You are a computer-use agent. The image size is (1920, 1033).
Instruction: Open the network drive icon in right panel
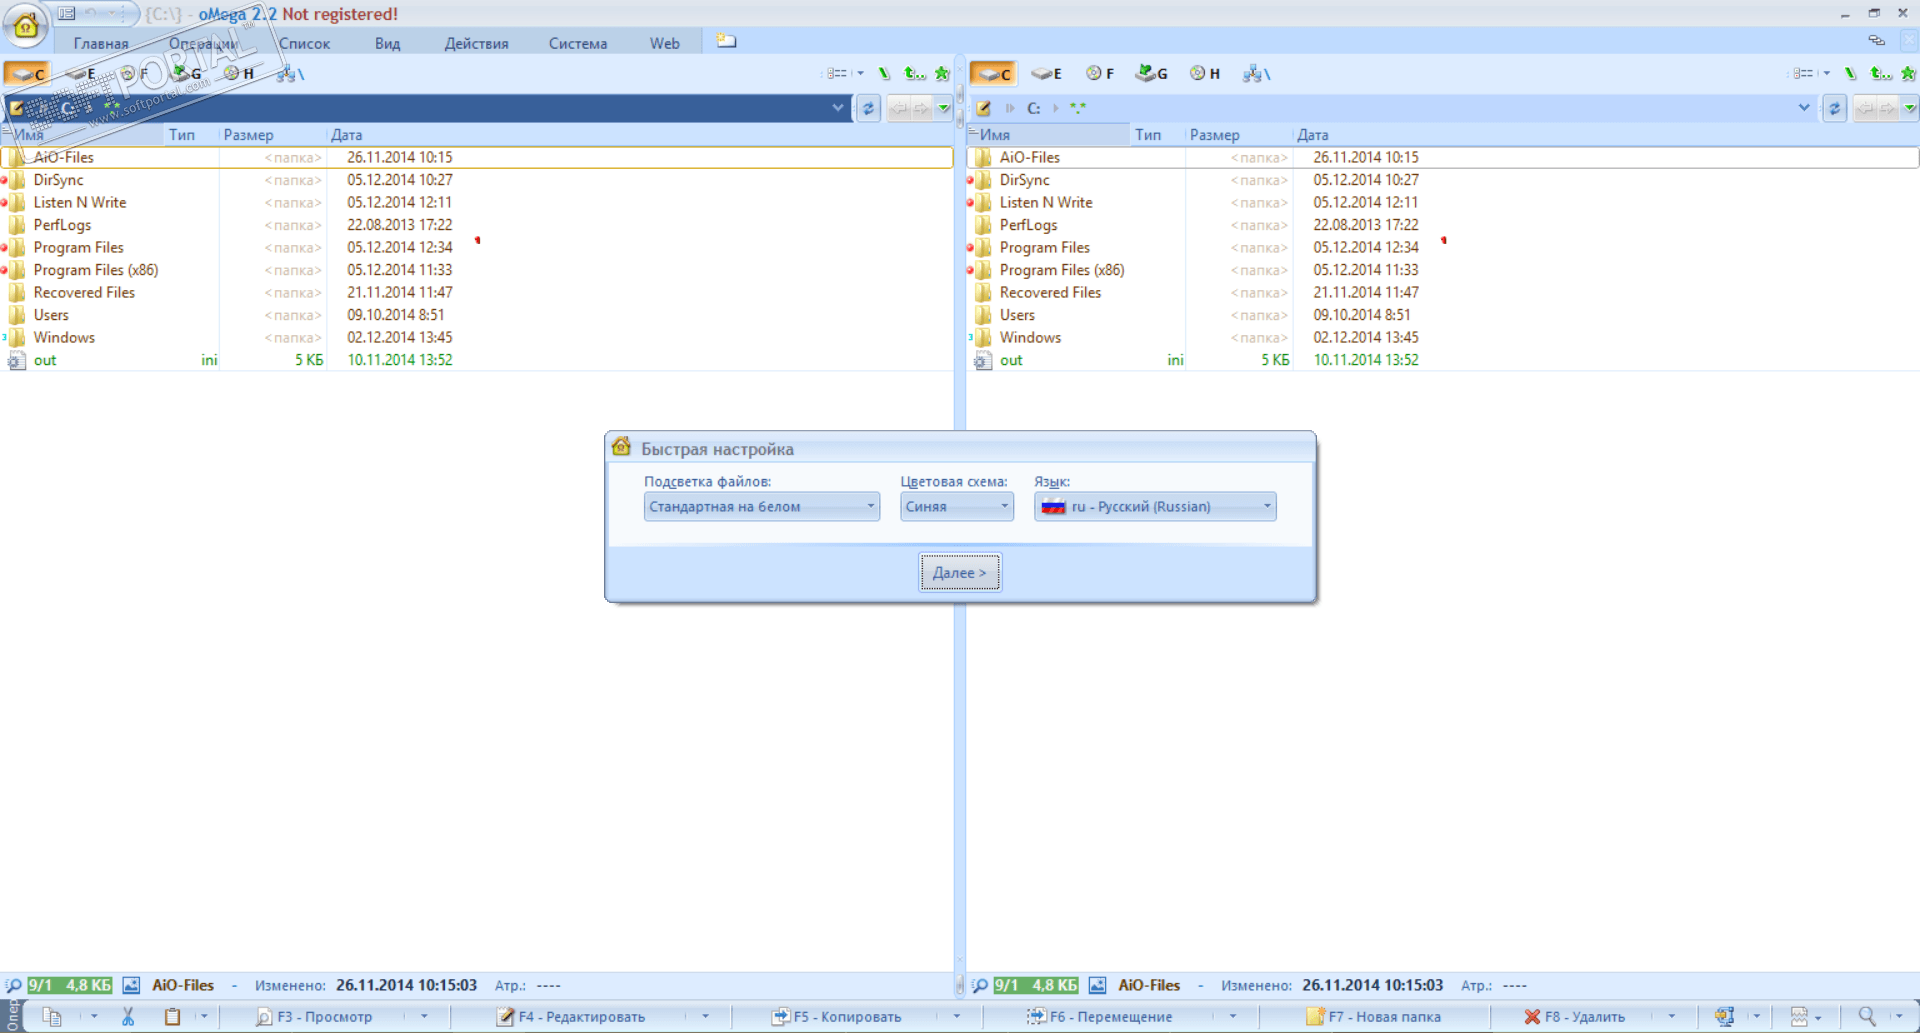point(1256,73)
